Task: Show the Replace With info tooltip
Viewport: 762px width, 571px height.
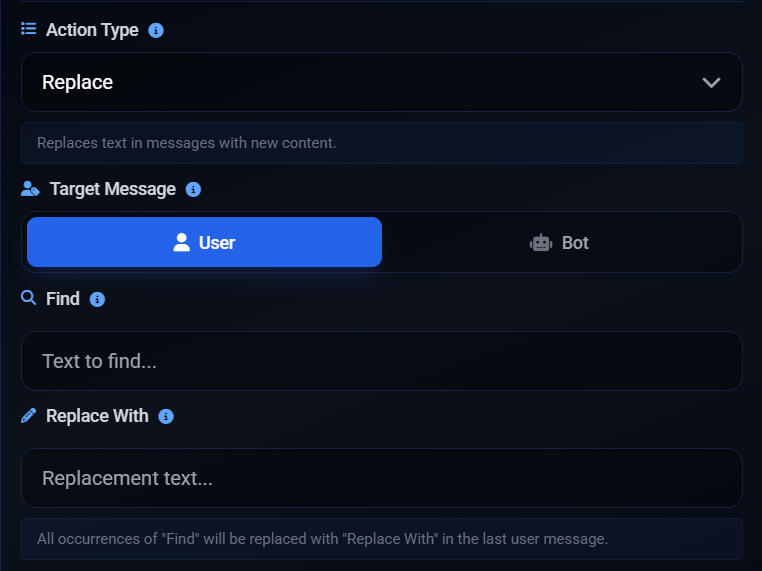Action: point(166,416)
